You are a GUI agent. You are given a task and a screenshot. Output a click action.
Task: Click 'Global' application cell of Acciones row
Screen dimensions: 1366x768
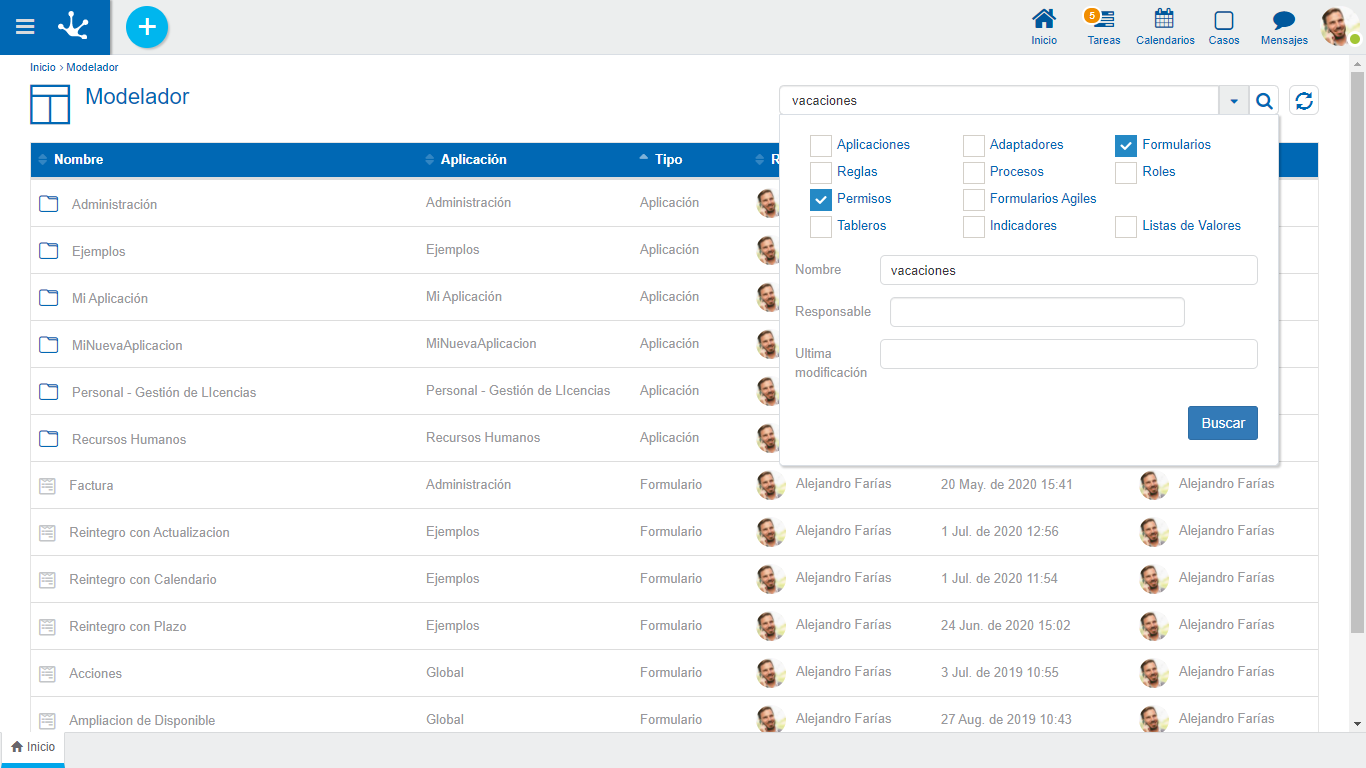(x=445, y=672)
